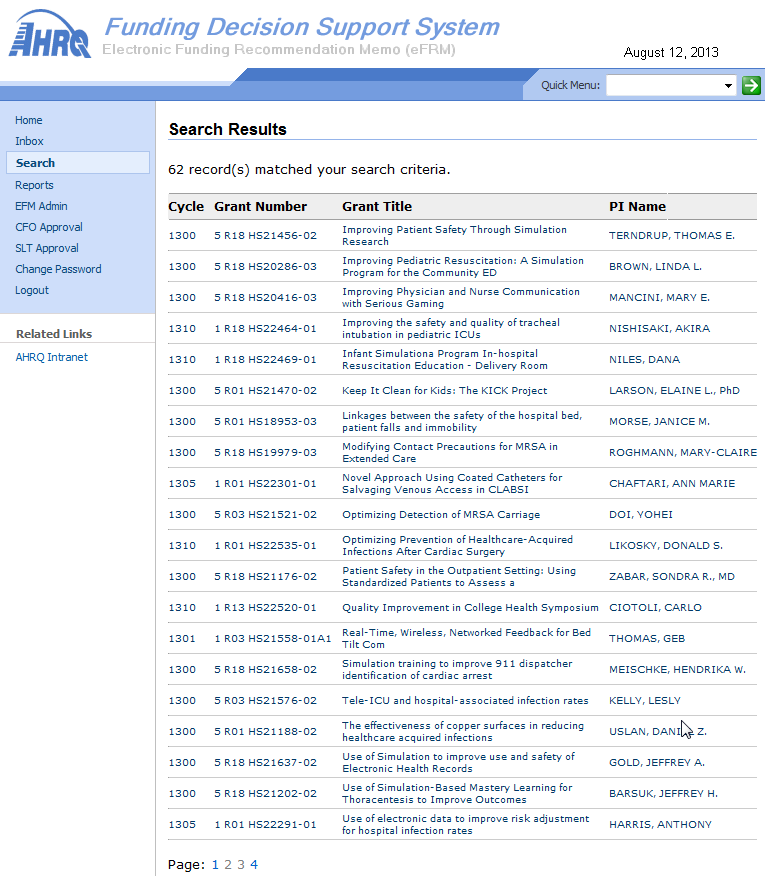Screen dimensions: 765x876
Task: Click the PI Name column header
Action: click(638, 207)
